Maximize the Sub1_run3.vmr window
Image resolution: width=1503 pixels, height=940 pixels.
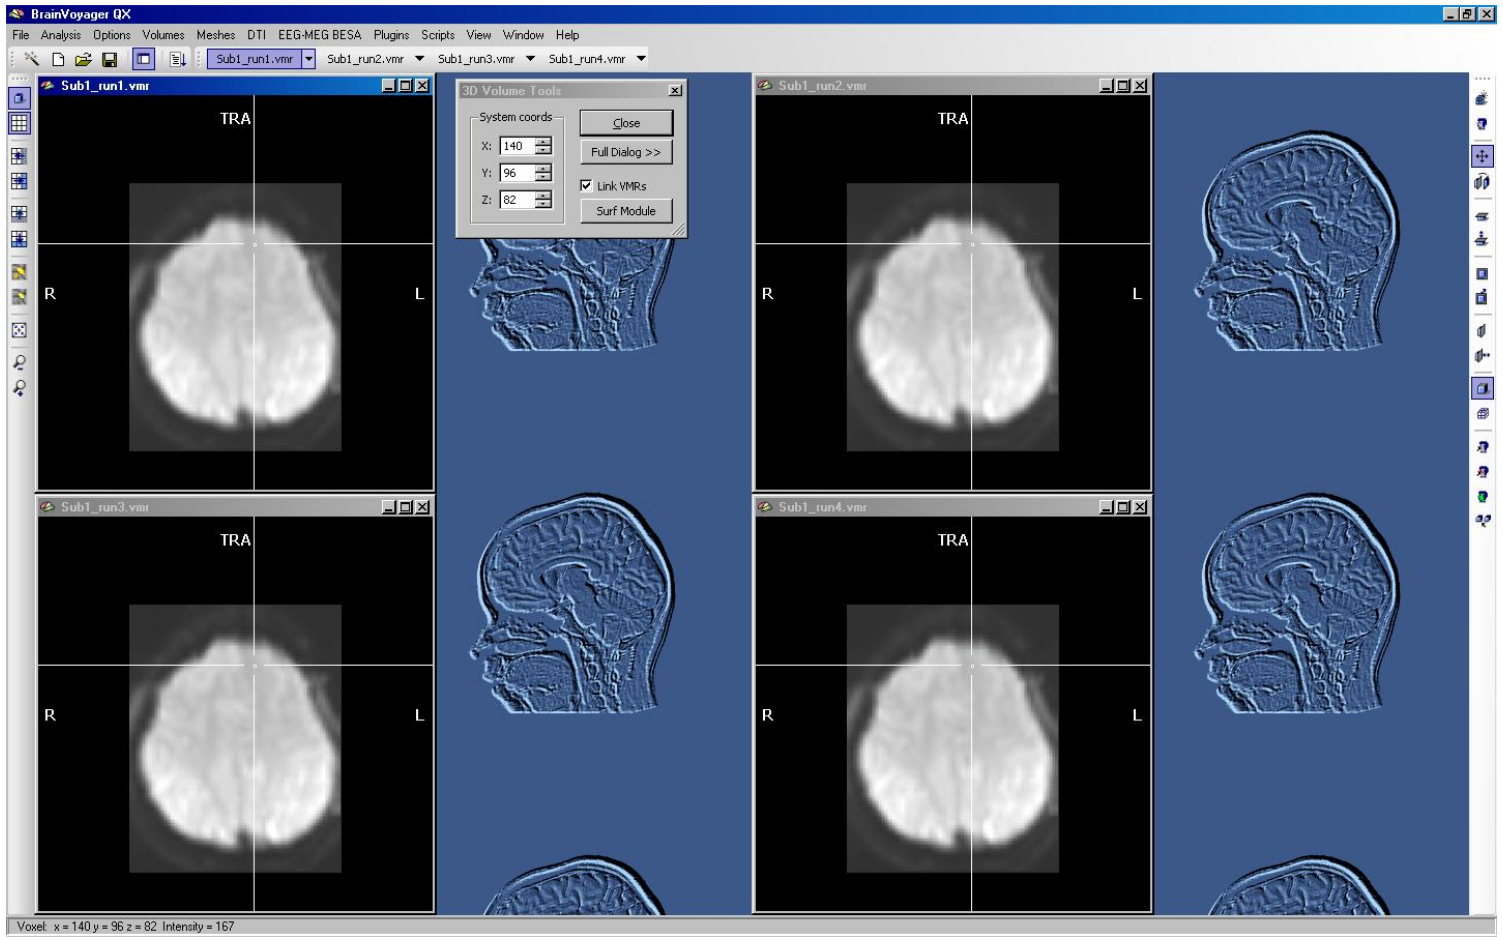tap(405, 507)
